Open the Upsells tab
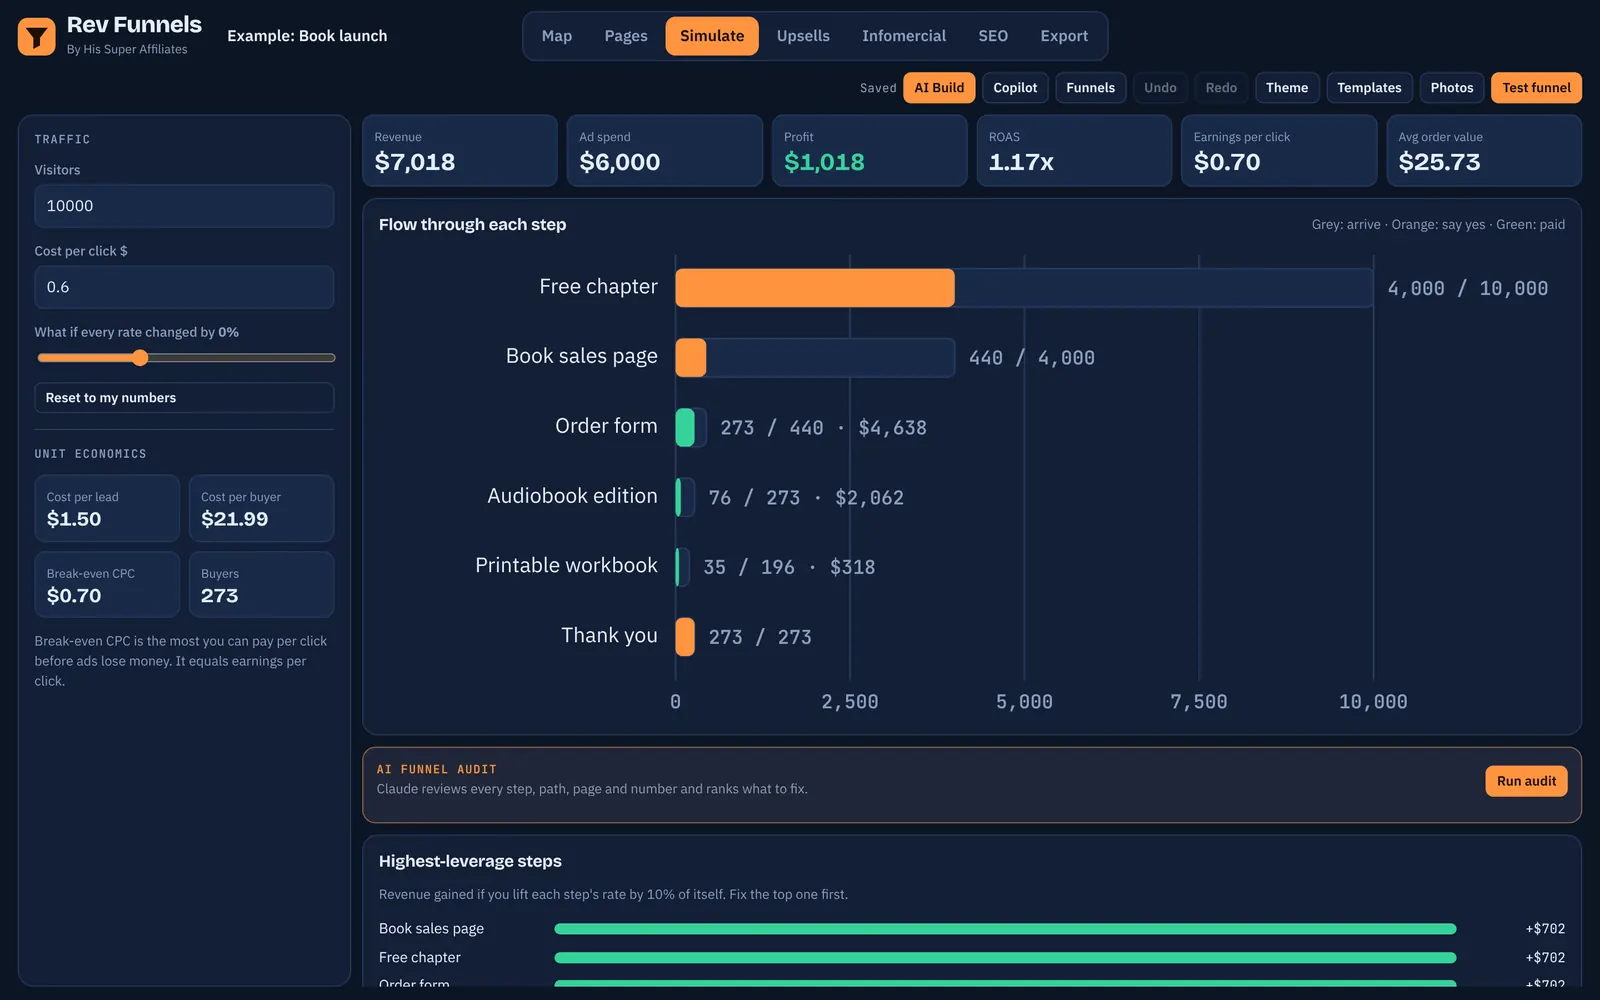Viewport: 1600px width, 1000px height. [803, 36]
